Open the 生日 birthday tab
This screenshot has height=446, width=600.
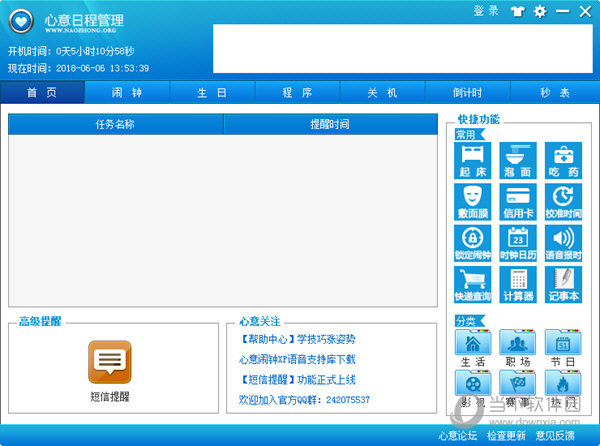212,93
